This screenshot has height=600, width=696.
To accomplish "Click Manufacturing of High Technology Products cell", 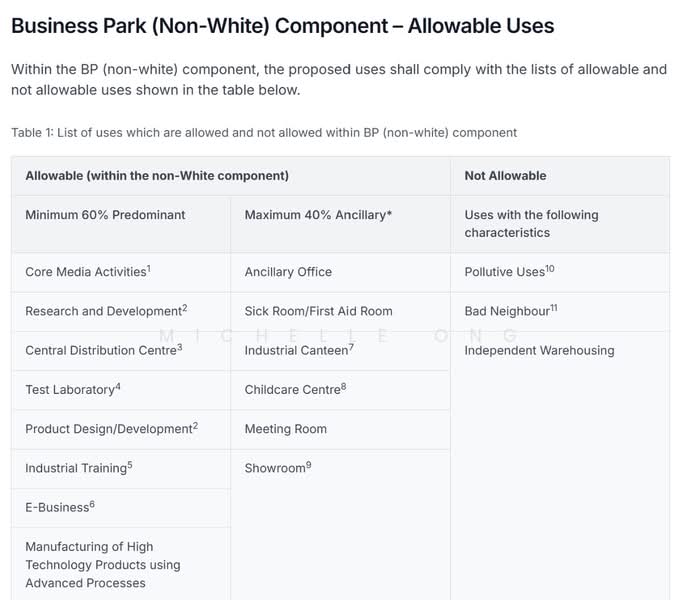I will [121, 564].
